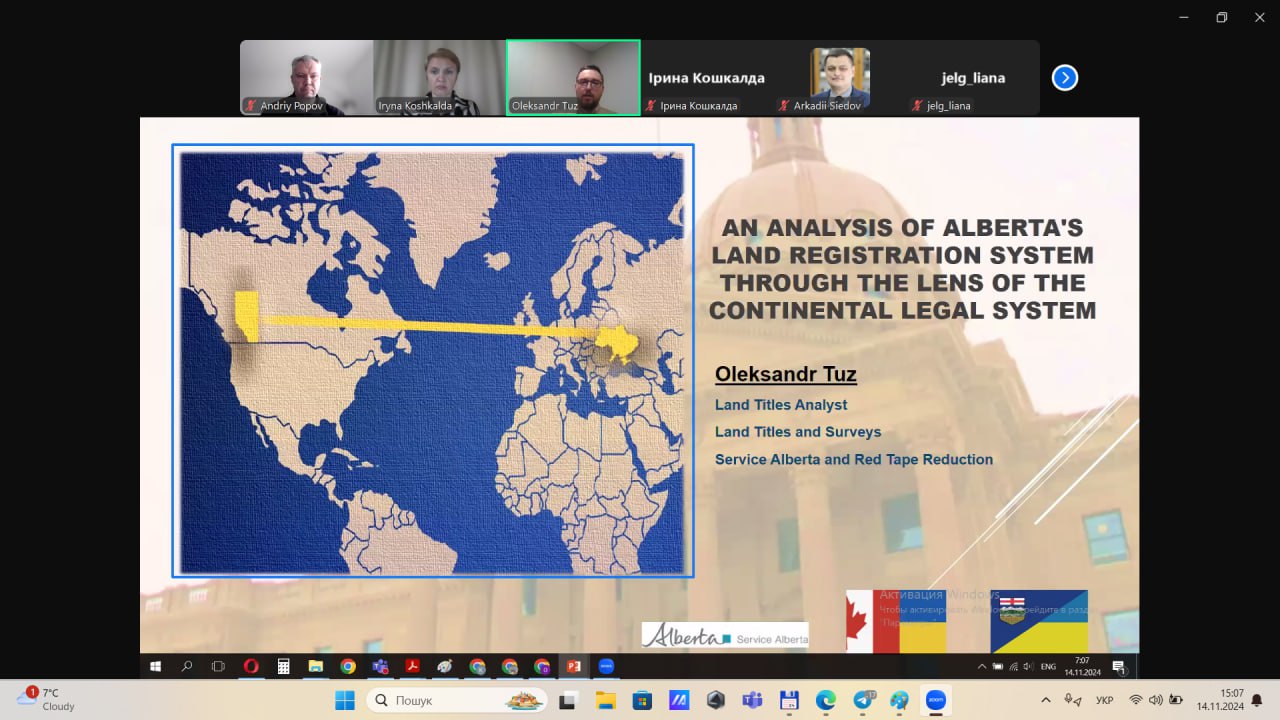Viewport: 1280px width, 720px height.
Task: Open Task View on Windows 11 taskbar
Action: click(x=567, y=700)
